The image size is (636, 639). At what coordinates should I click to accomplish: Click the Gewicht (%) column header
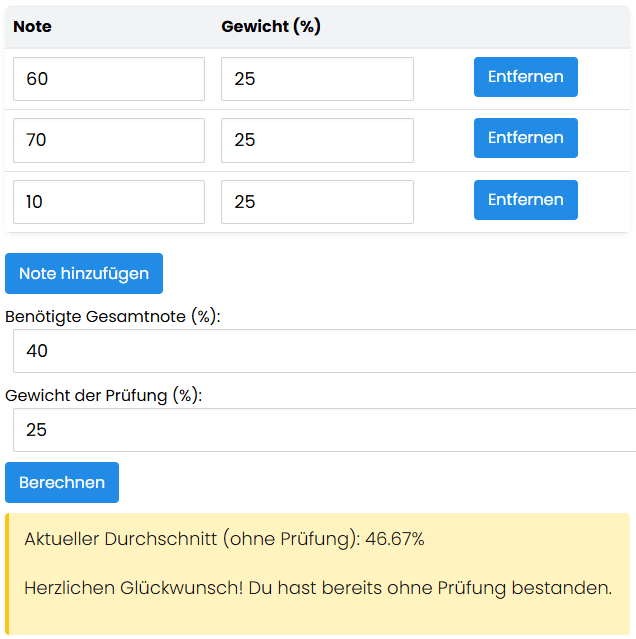270,27
